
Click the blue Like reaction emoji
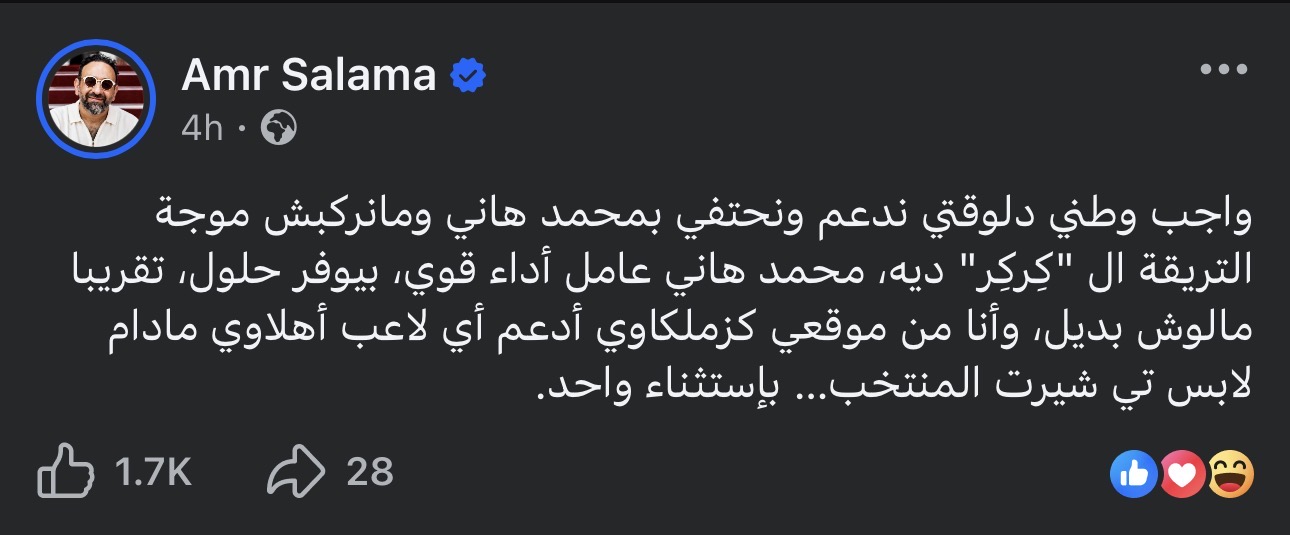pyautogui.click(x=1133, y=473)
